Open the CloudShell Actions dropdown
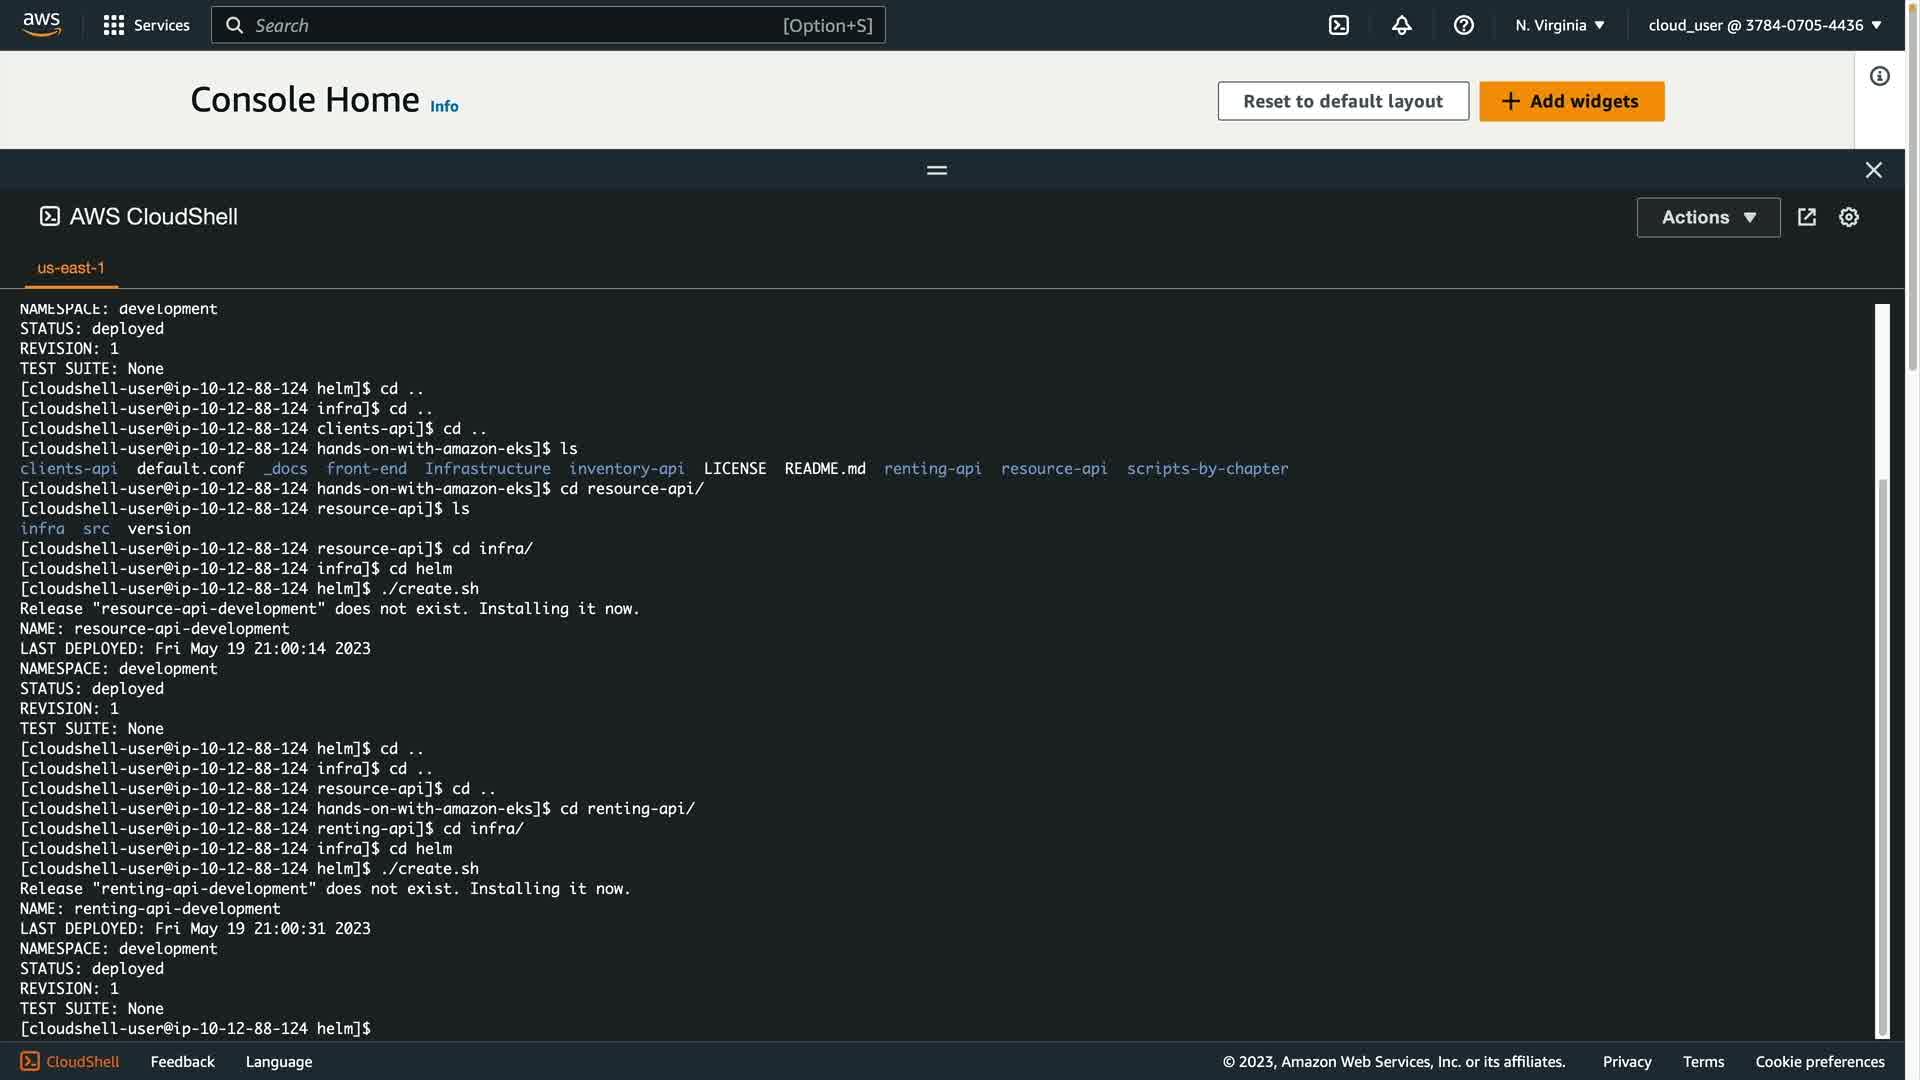The width and height of the screenshot is (1920, 1080). pos(1707,217)
